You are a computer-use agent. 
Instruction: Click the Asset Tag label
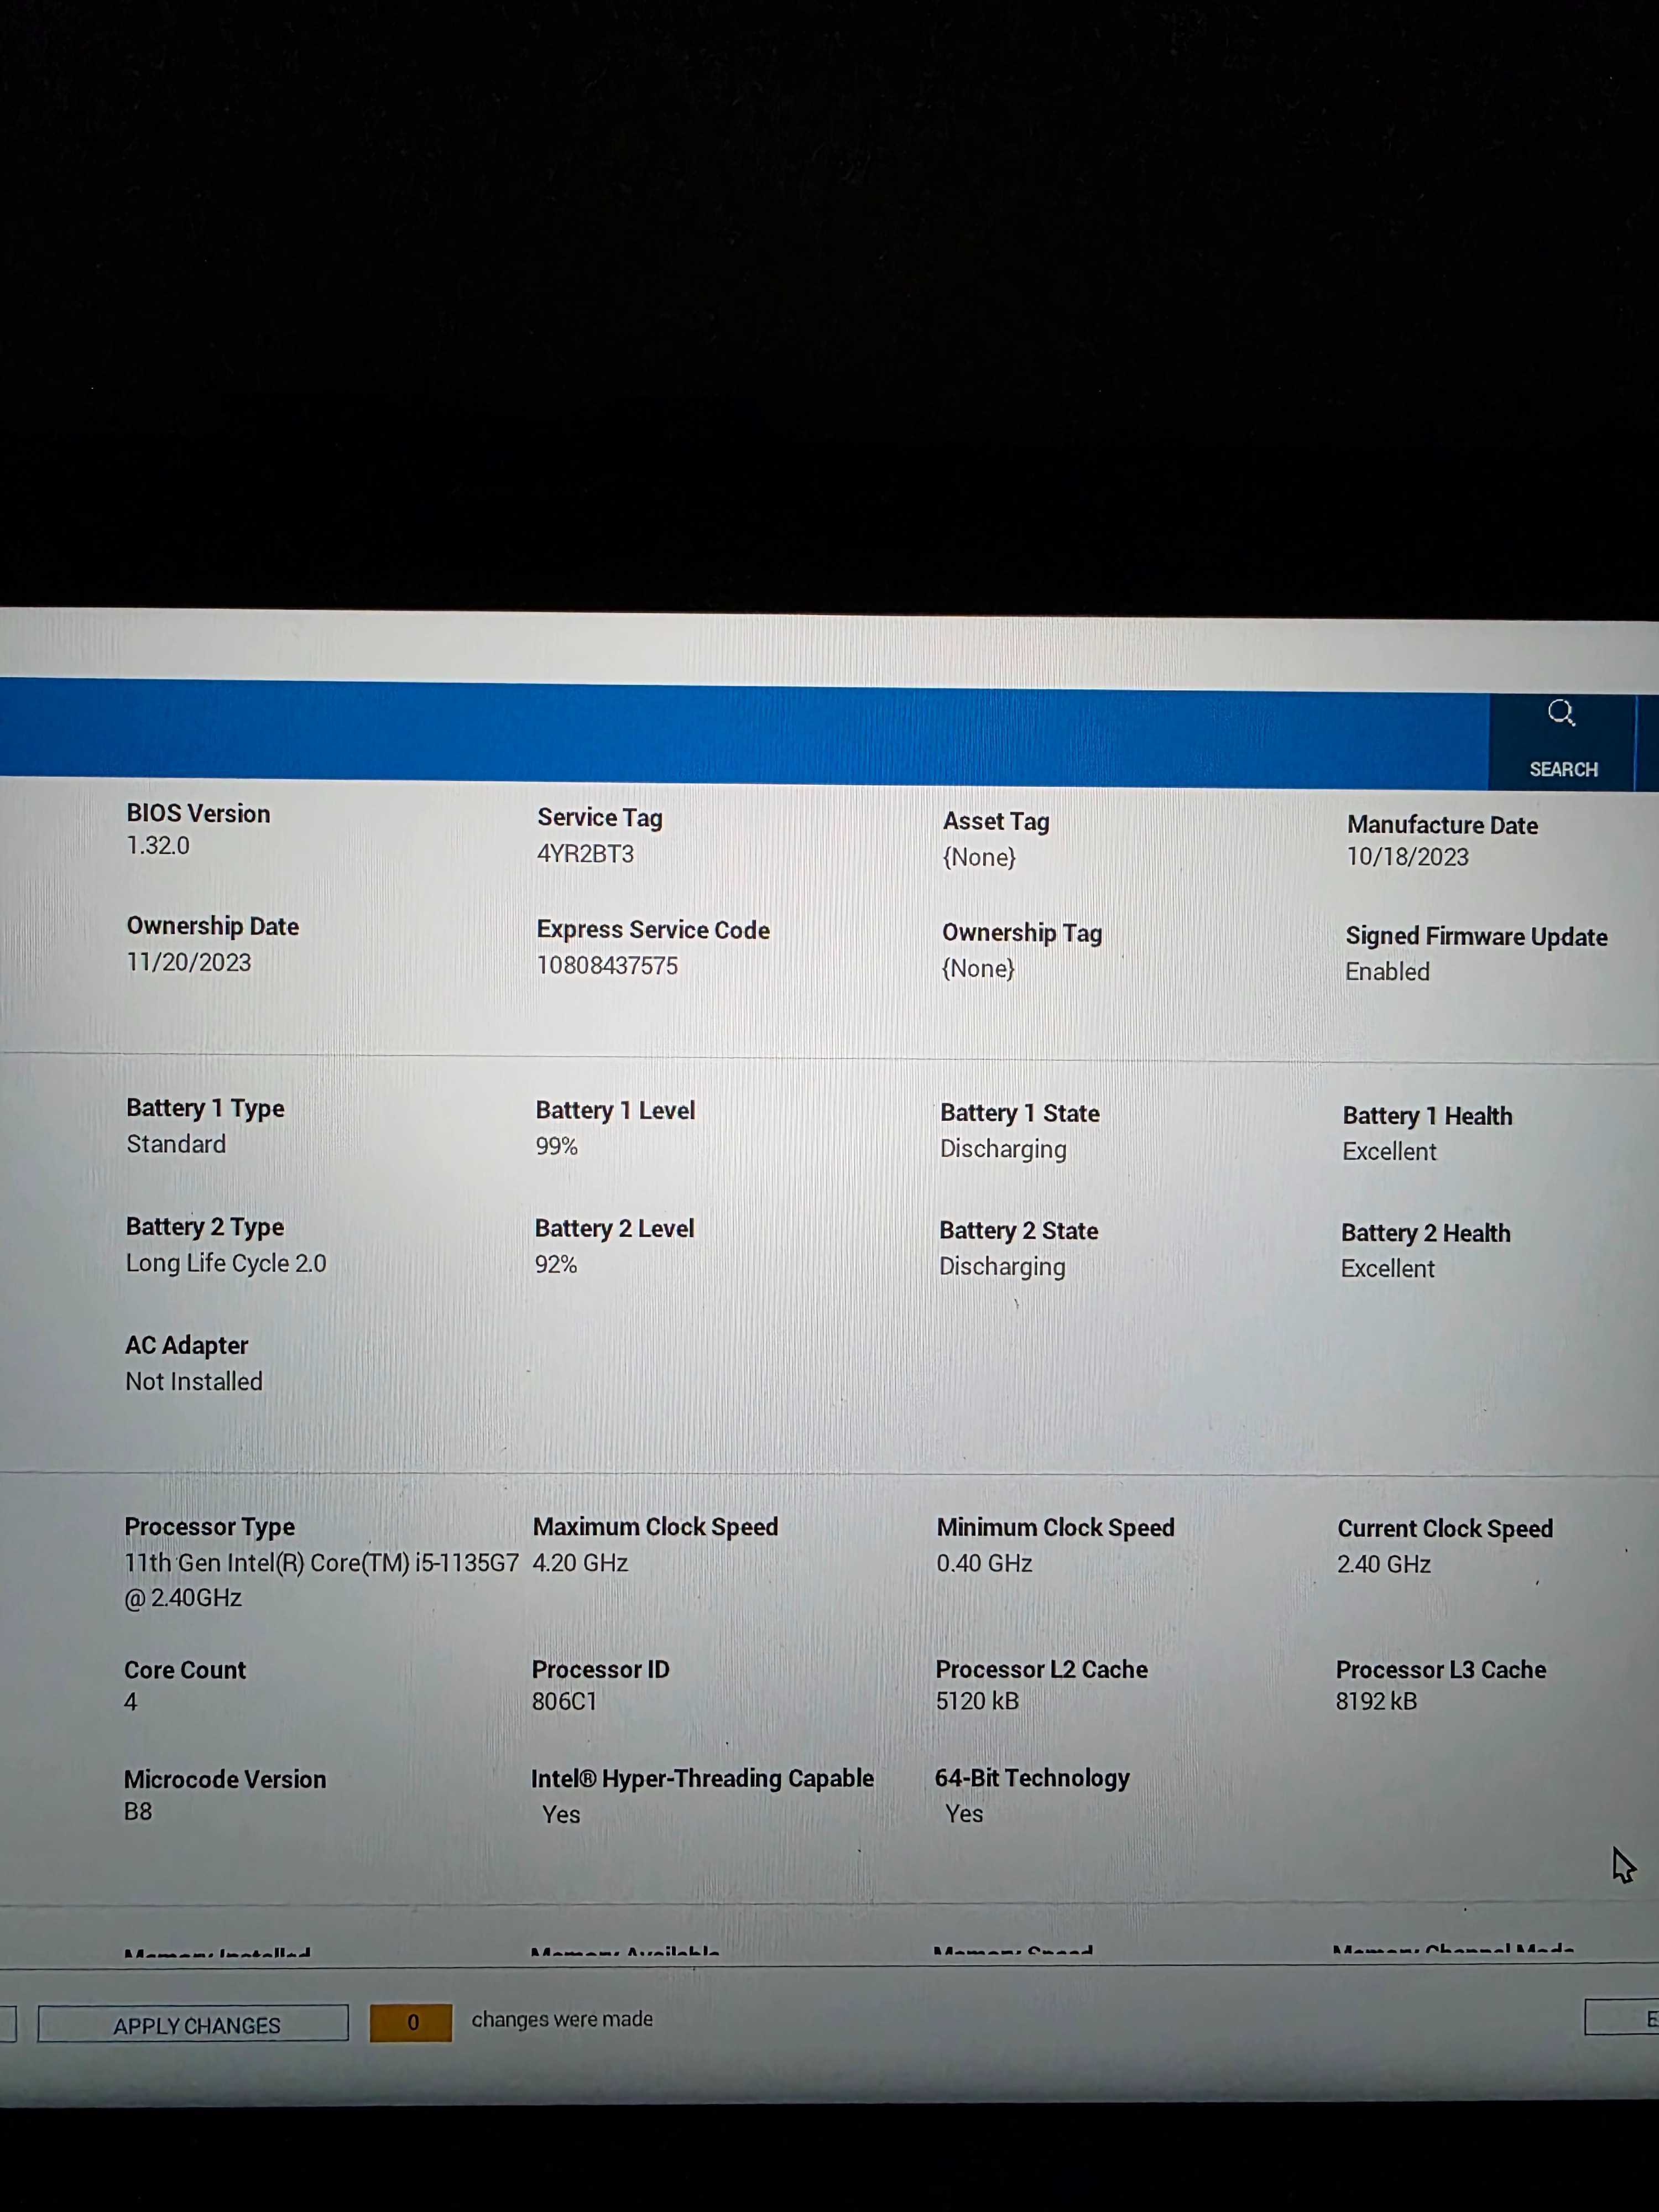(996, 822)
